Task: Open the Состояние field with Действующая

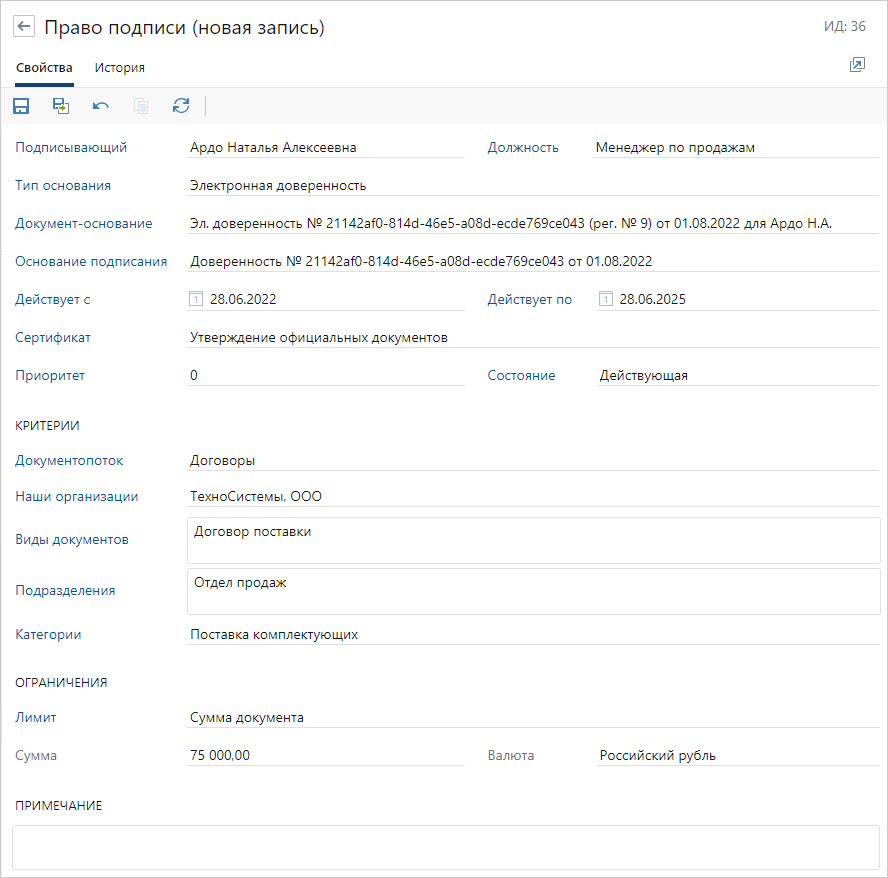Action: click(736, 376)
